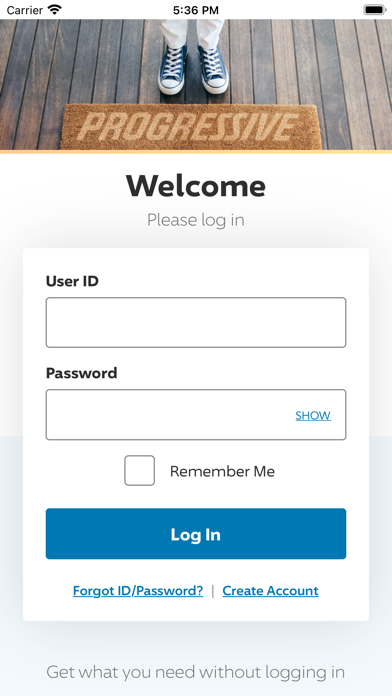
Task: Tap the Welcome heading
Action: [196, 186]
